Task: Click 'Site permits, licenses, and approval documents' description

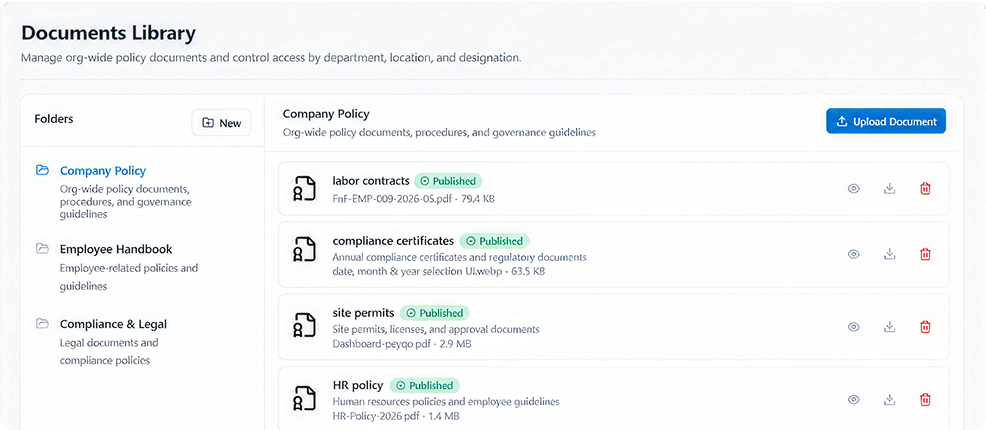Action: (x=436, y=329)
